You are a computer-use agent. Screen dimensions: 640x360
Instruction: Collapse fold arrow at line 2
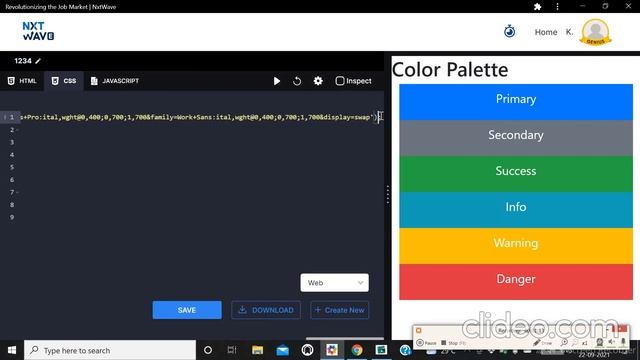18,130
